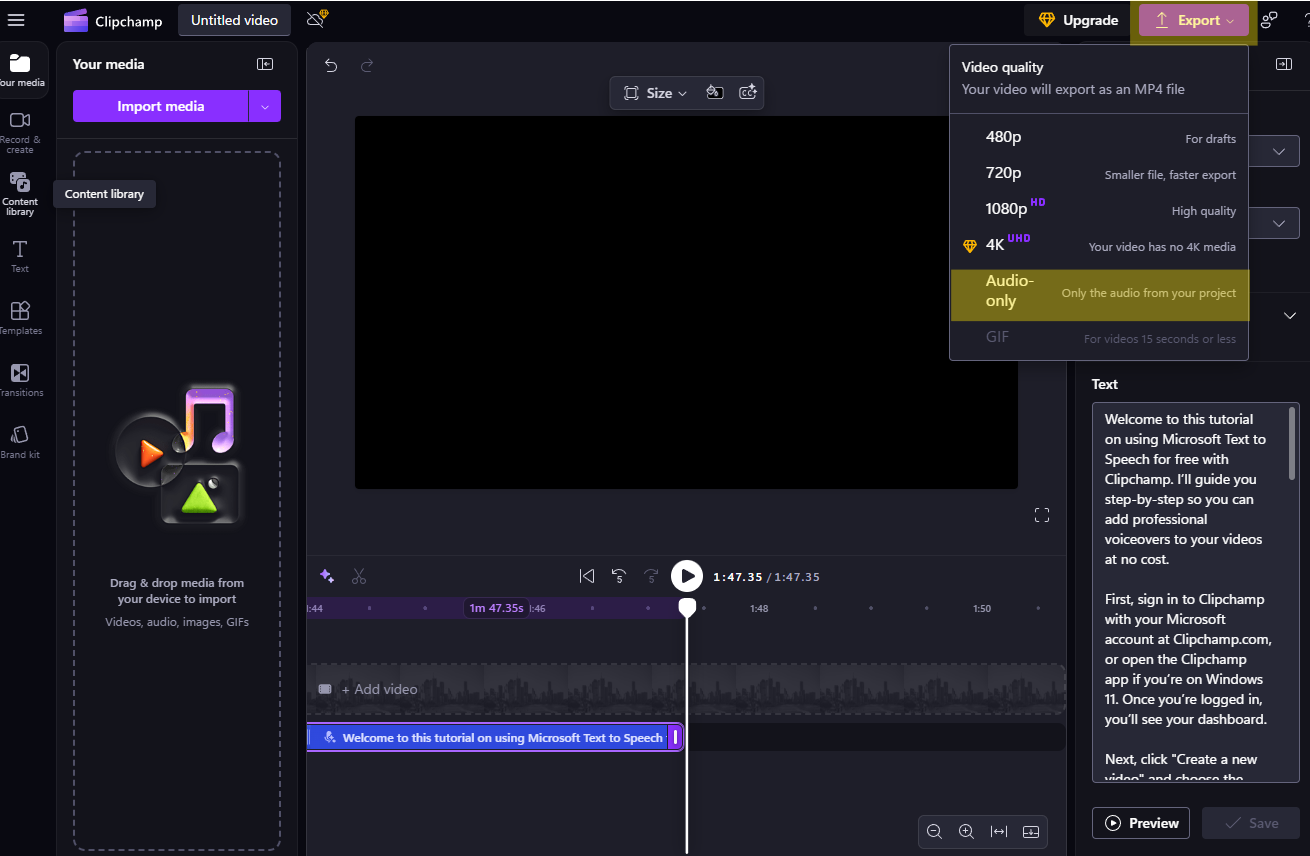Rewind five seconds
Screen dimensions: 1310x856
(x=619, y=576)
